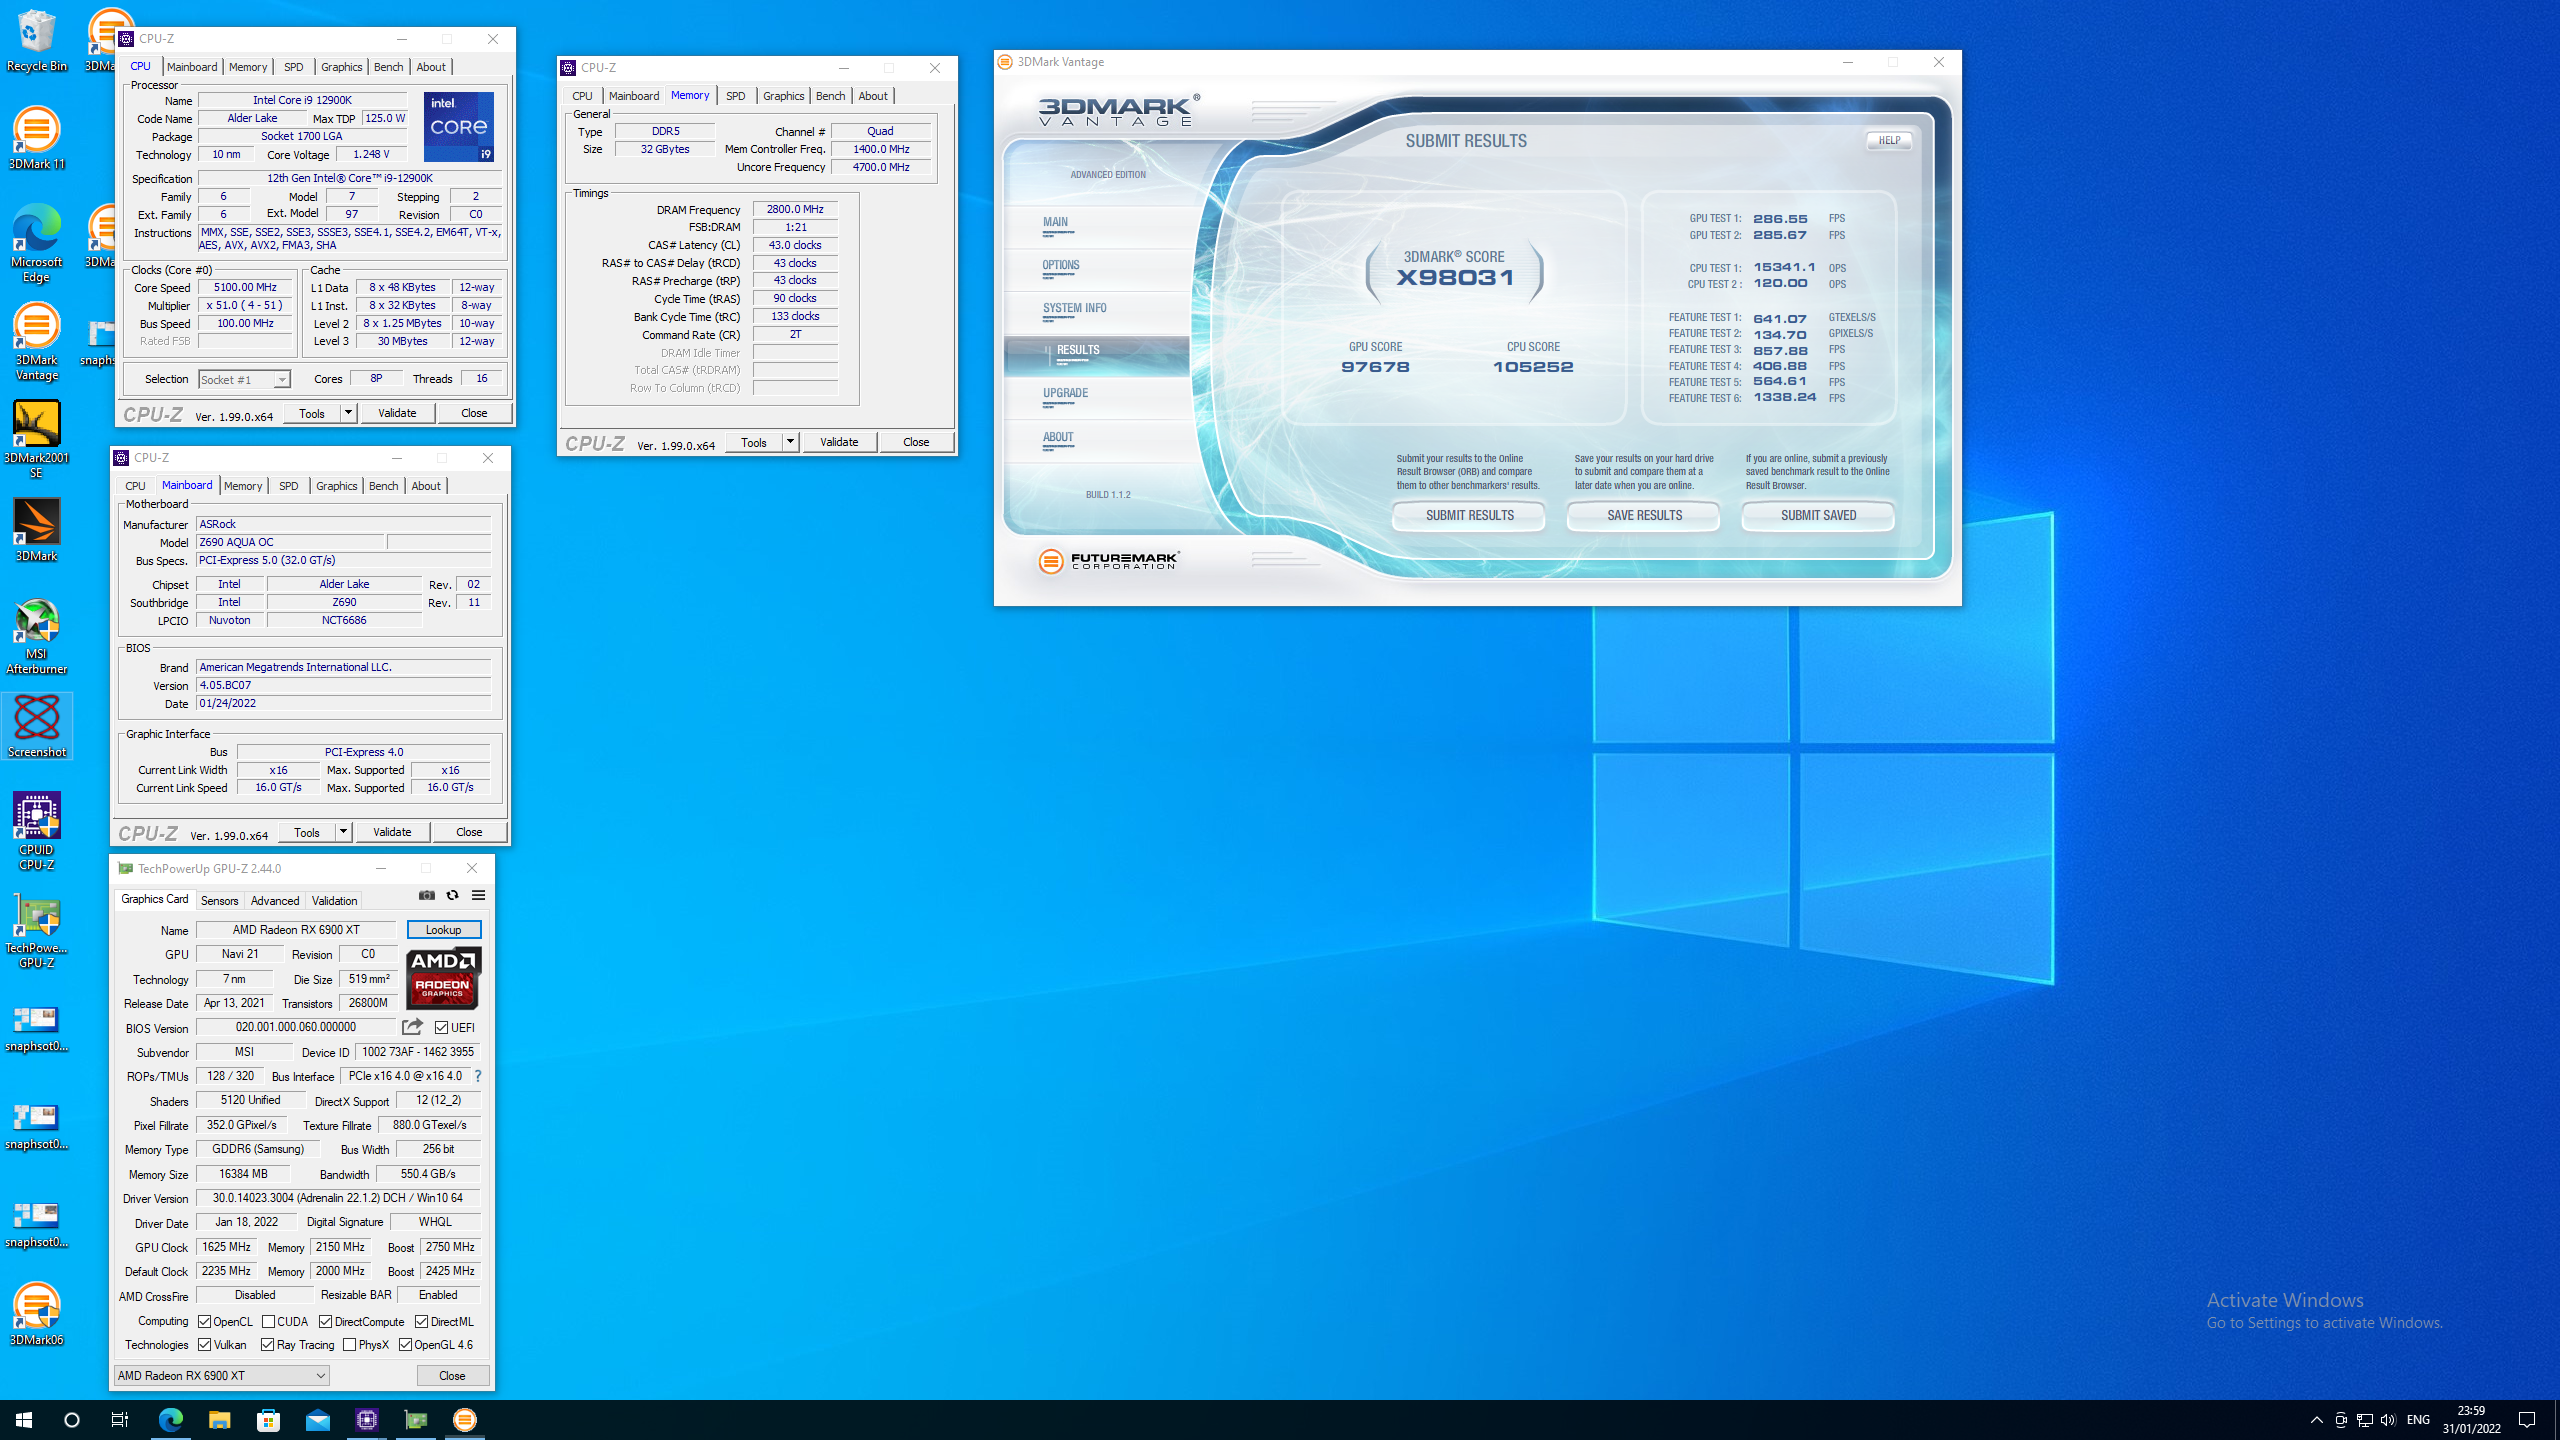Open the CPUID CPU-Z desktop shortcut
Image resolution: width=2560 pixels, height=1440 pixels.
click(x=36, y=832)
